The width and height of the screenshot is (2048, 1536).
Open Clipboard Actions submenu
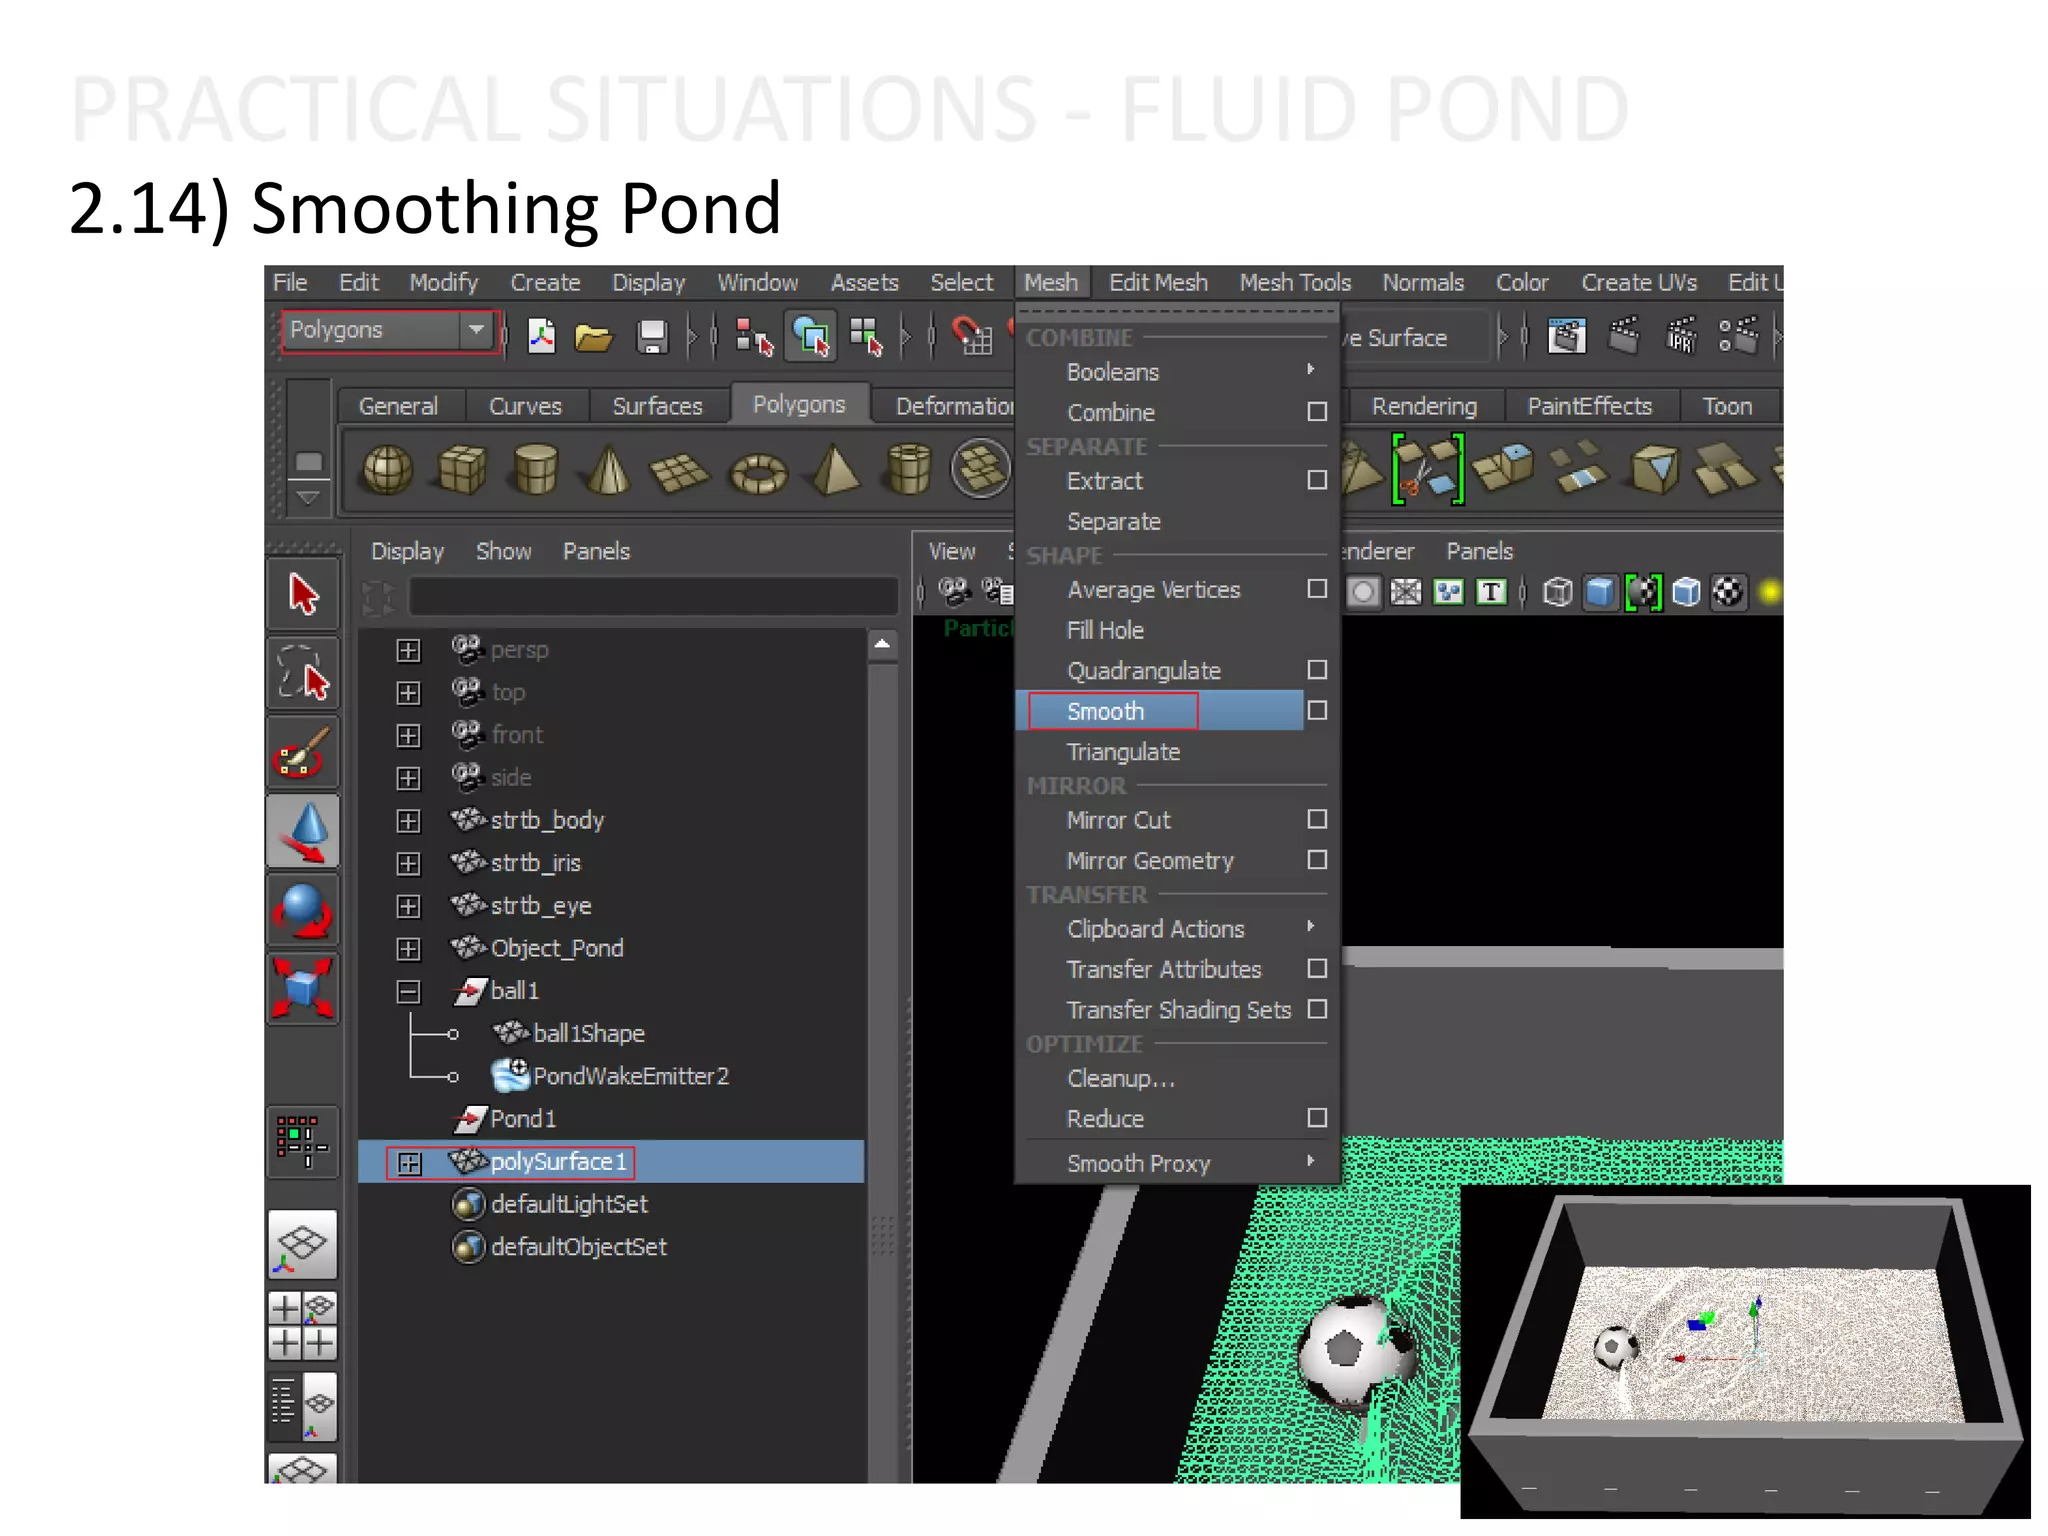(x=1178, y=929)
